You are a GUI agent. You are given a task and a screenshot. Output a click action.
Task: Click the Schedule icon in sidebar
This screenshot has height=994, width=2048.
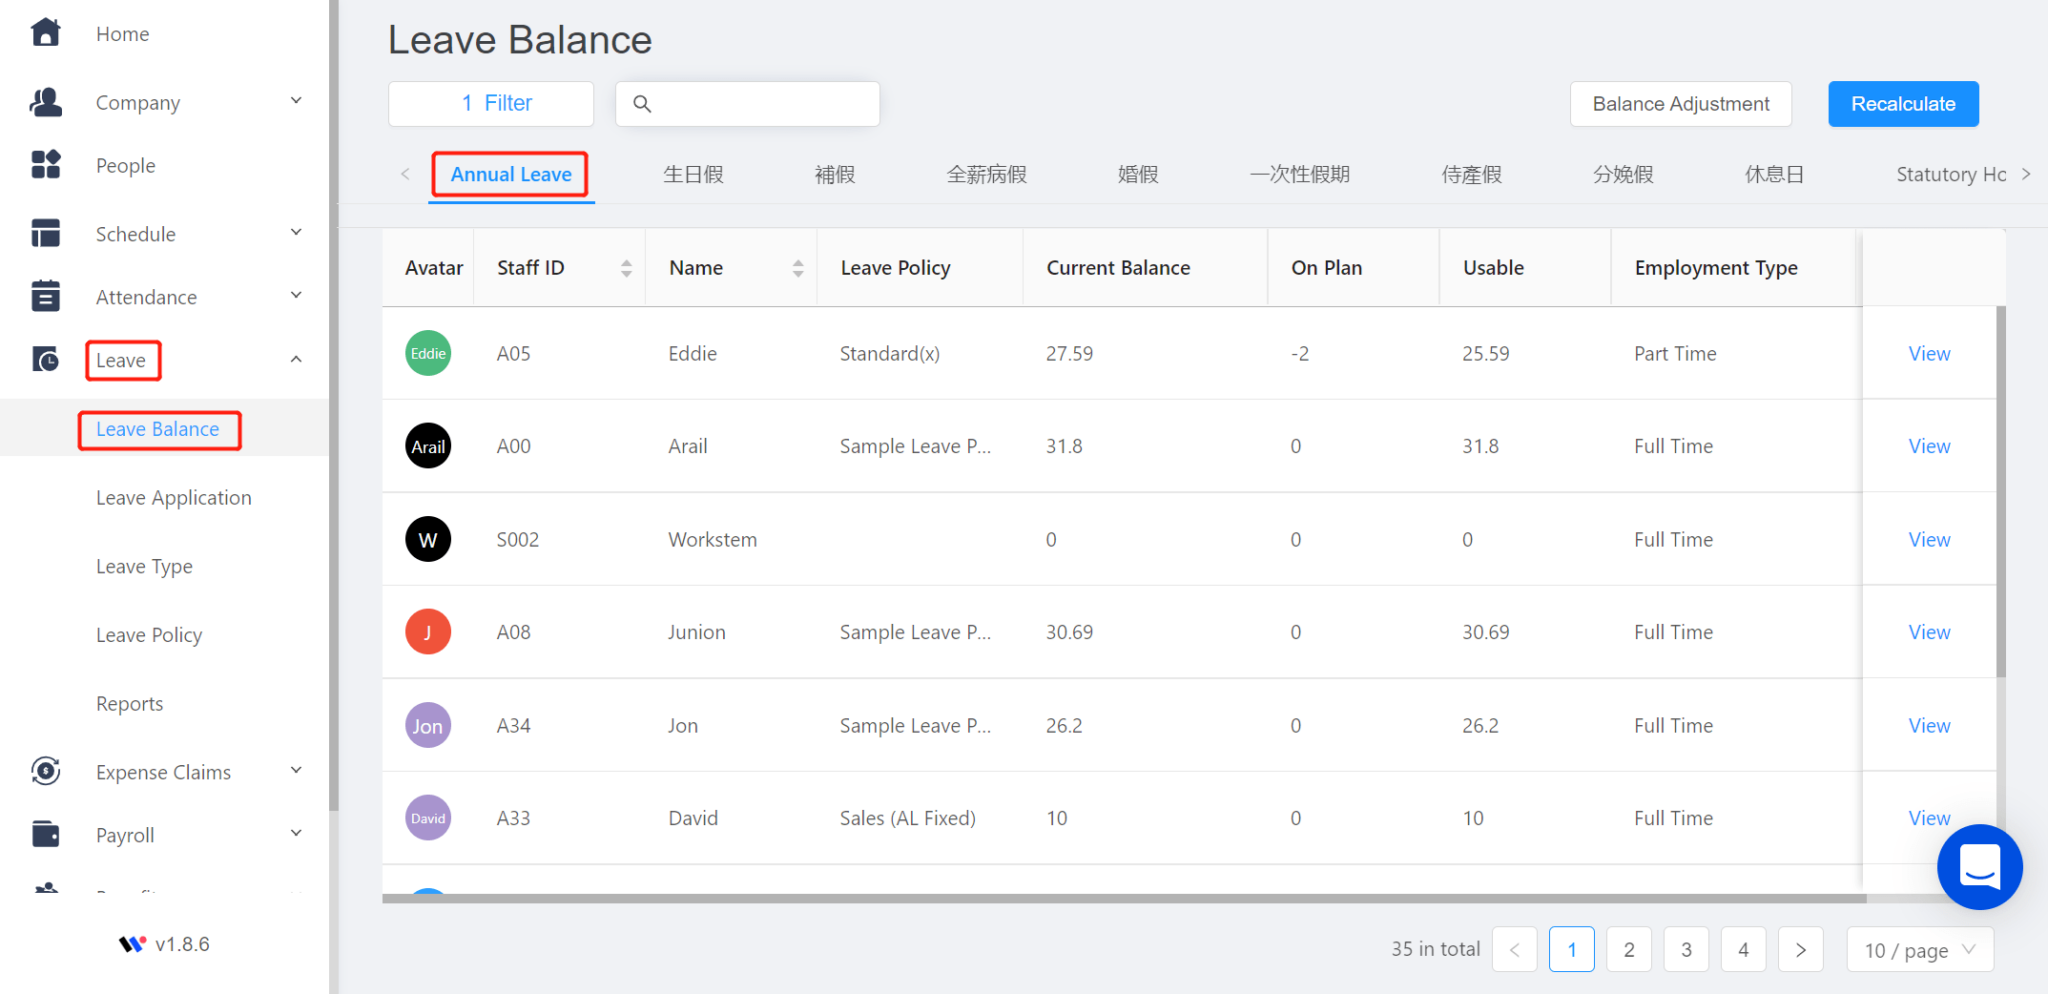(x=45, y=234)
